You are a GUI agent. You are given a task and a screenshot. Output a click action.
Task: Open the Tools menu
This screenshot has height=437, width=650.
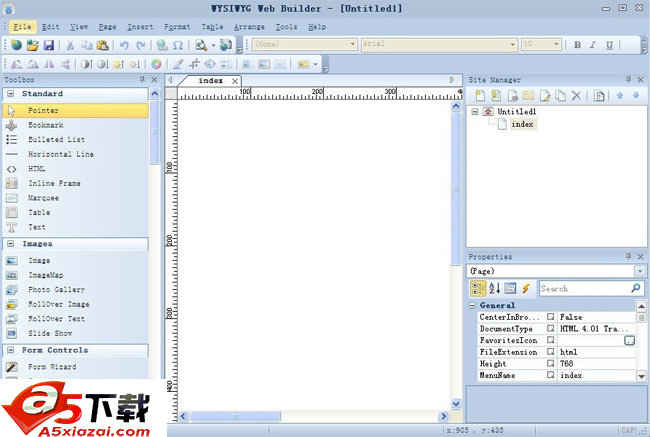point(286,27)
